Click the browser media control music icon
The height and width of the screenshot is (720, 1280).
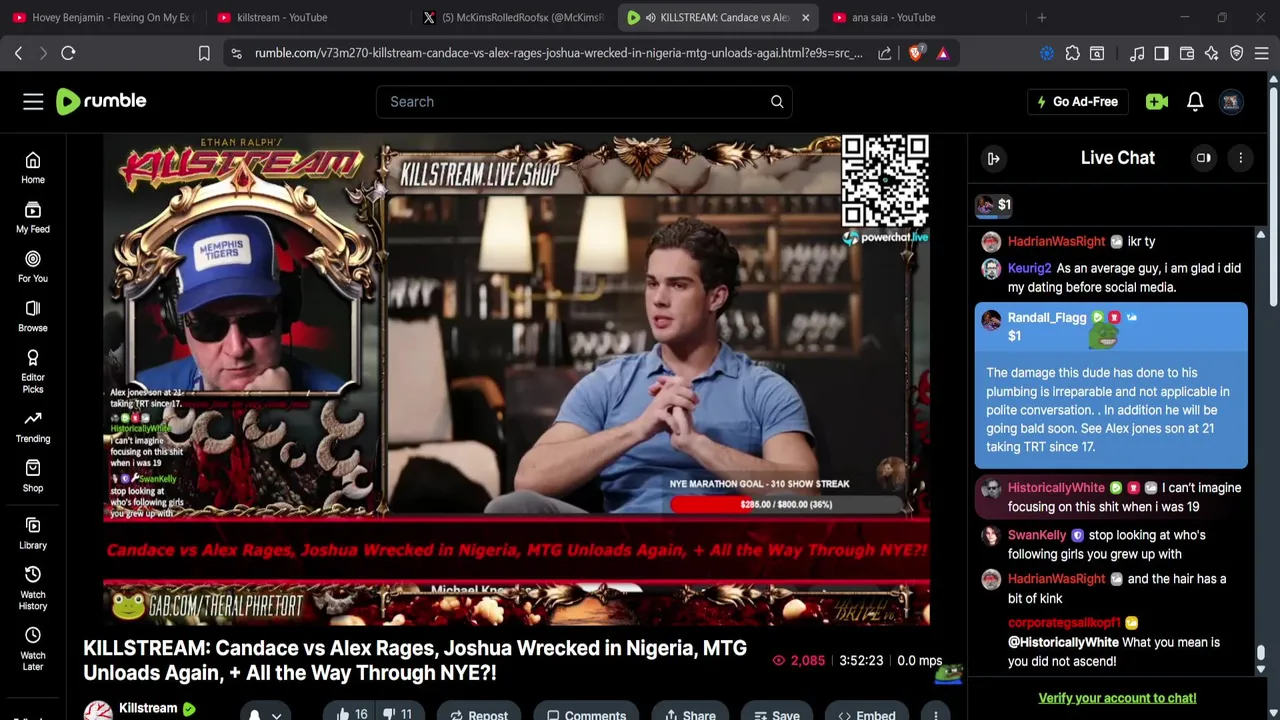point(1137,53)
